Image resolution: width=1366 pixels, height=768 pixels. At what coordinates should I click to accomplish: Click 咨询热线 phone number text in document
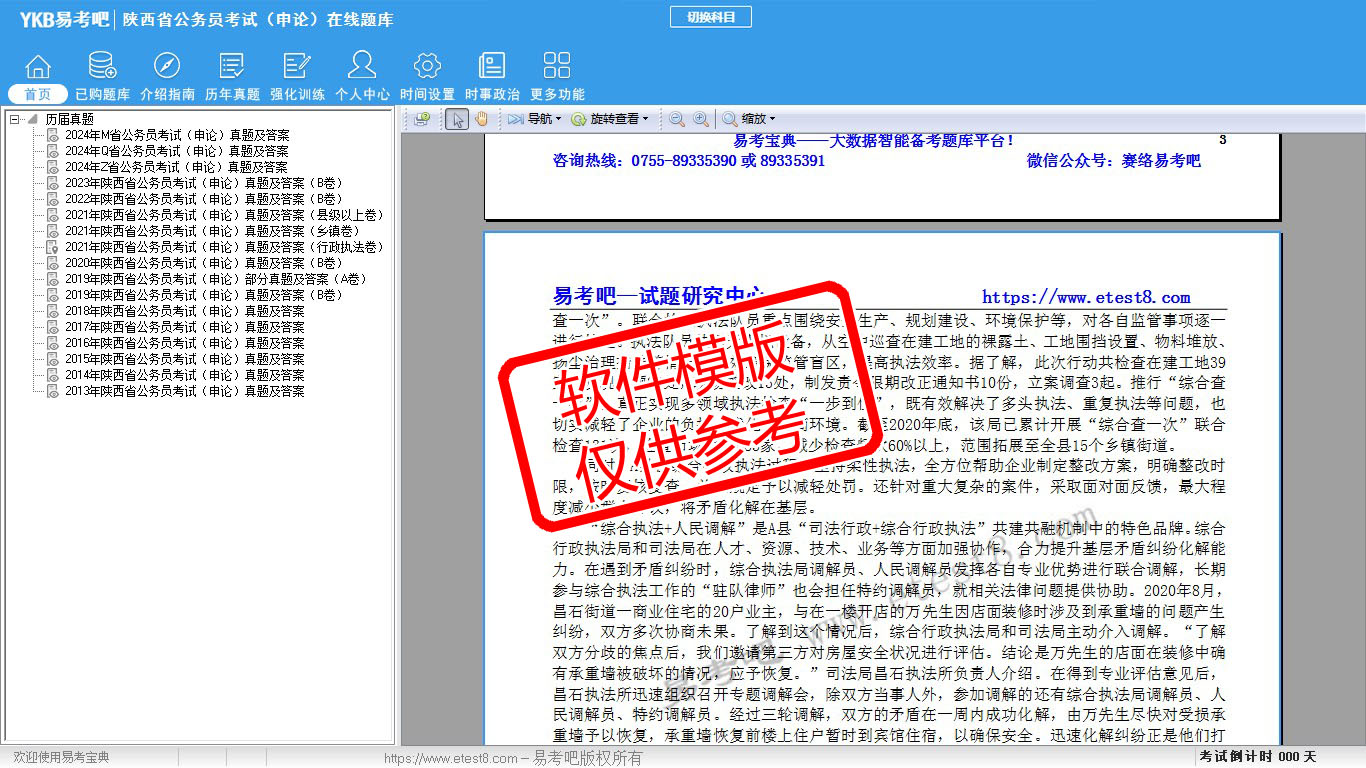pos(689,160)
